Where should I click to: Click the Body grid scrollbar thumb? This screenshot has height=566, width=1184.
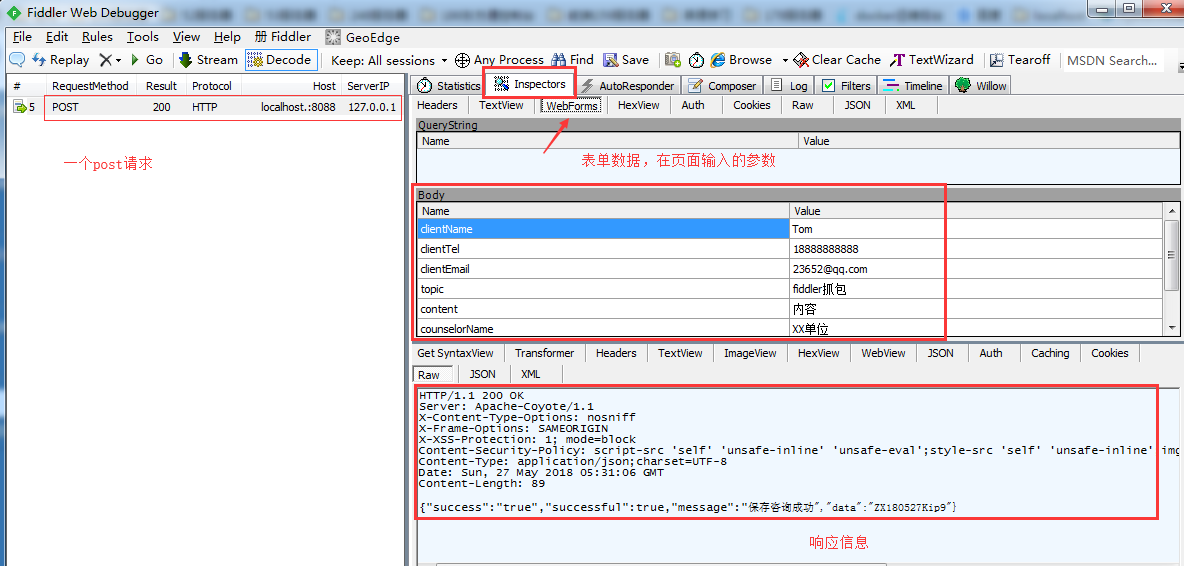tap(1172, 254)
